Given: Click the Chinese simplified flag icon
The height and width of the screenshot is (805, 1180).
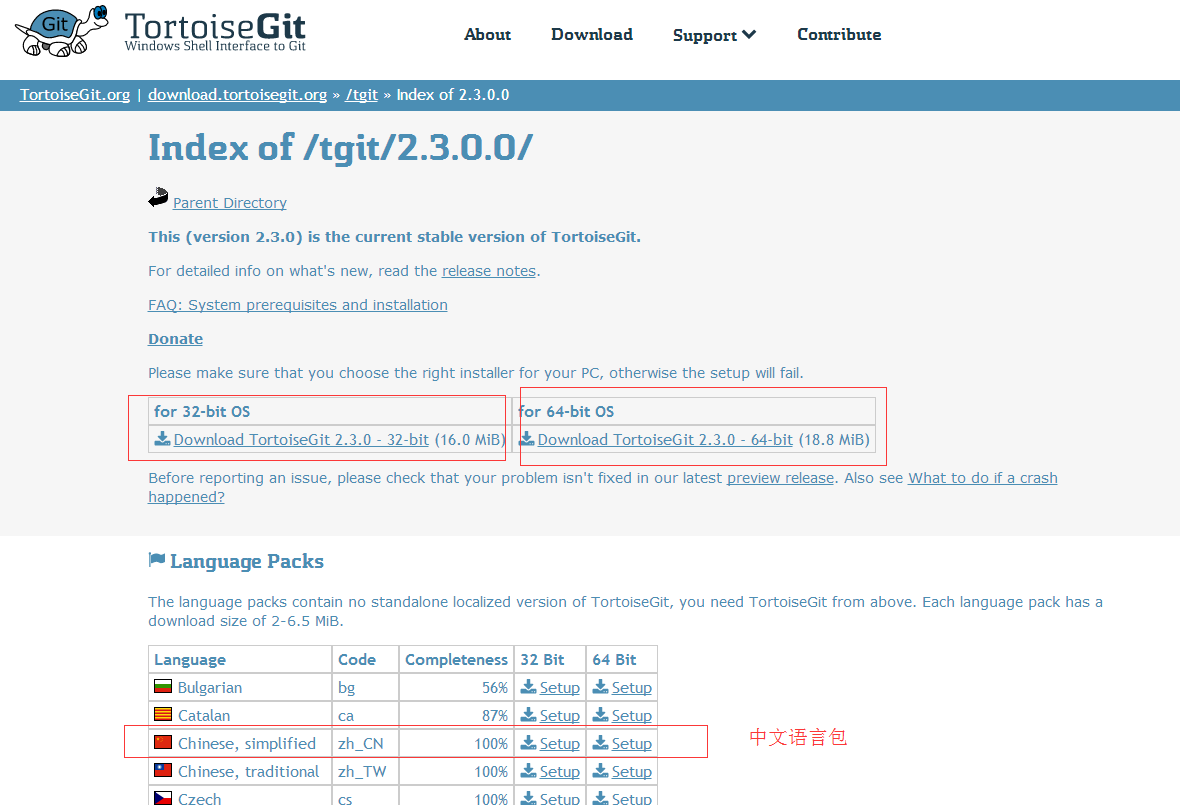Looking at the screenshot, I should [163, 743].
